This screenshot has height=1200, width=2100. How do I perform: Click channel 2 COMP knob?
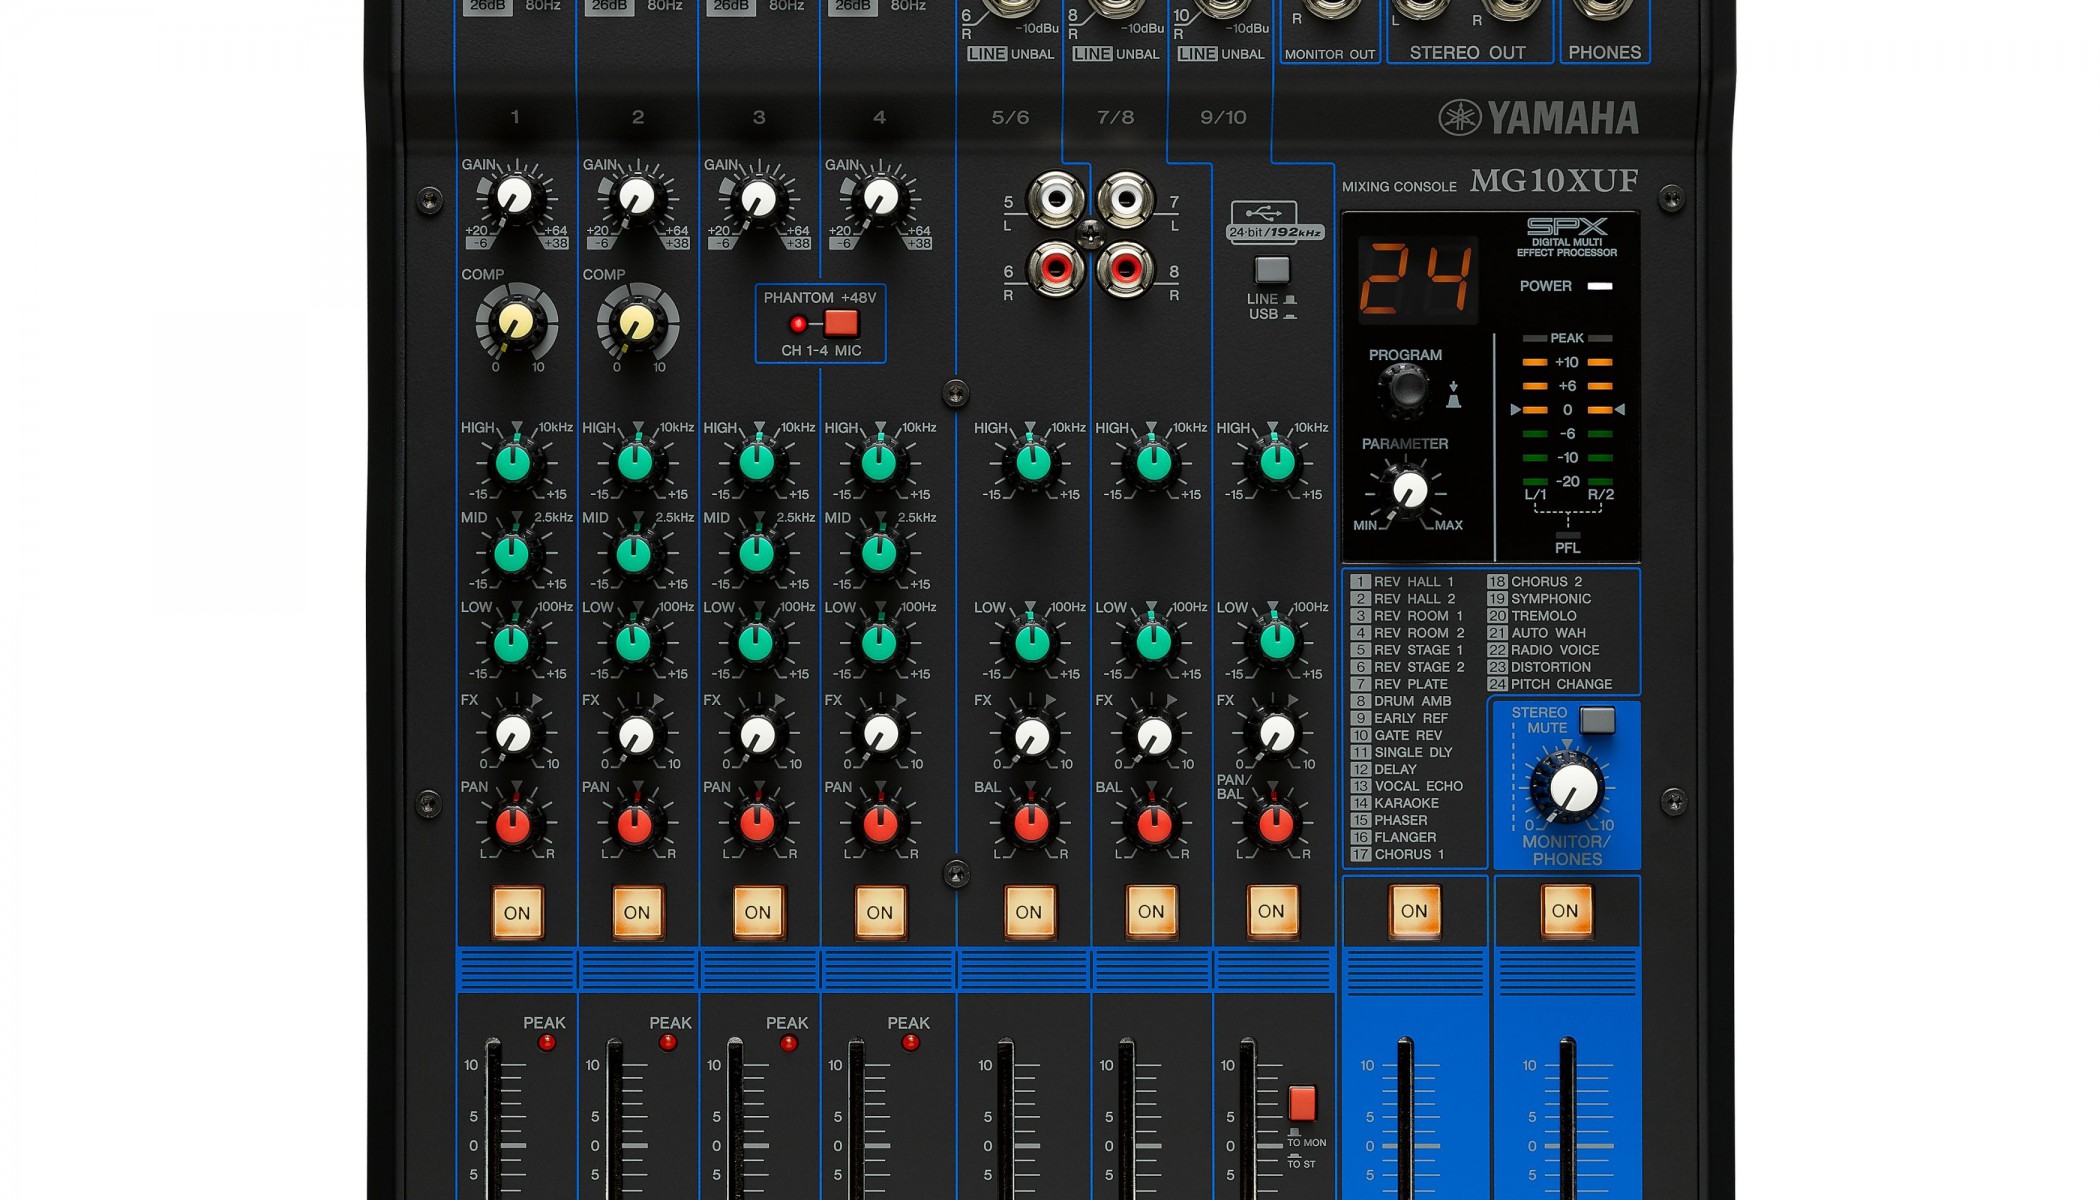[637, 323]
